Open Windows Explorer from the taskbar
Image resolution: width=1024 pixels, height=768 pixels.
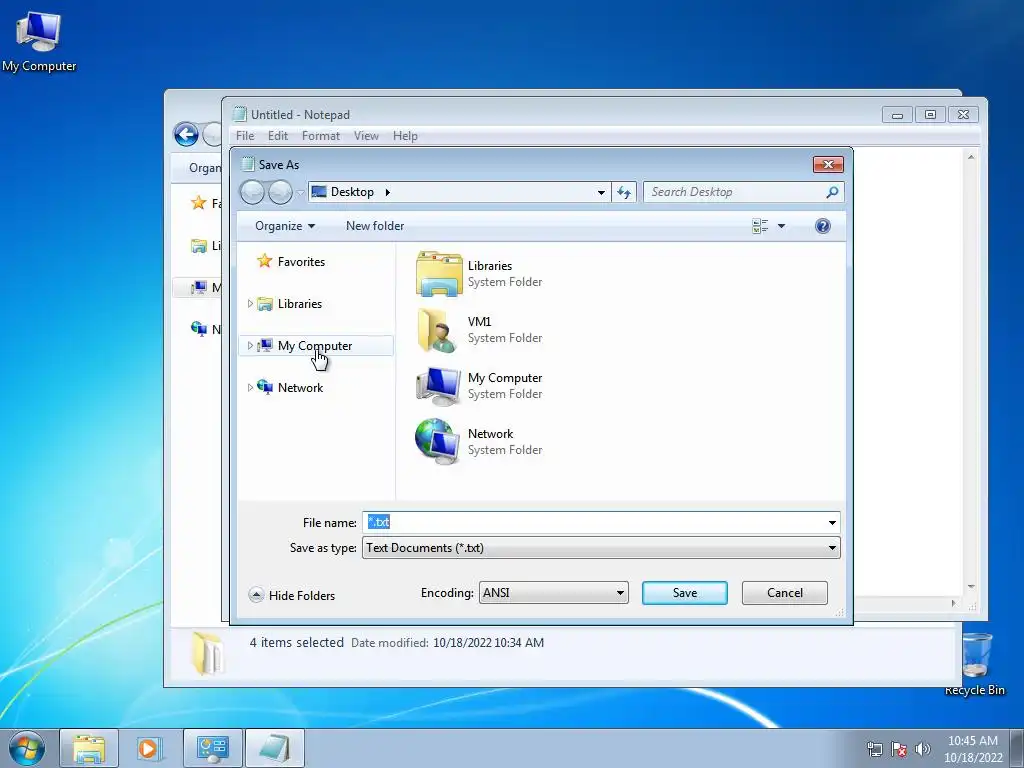(x=89, y=748)
